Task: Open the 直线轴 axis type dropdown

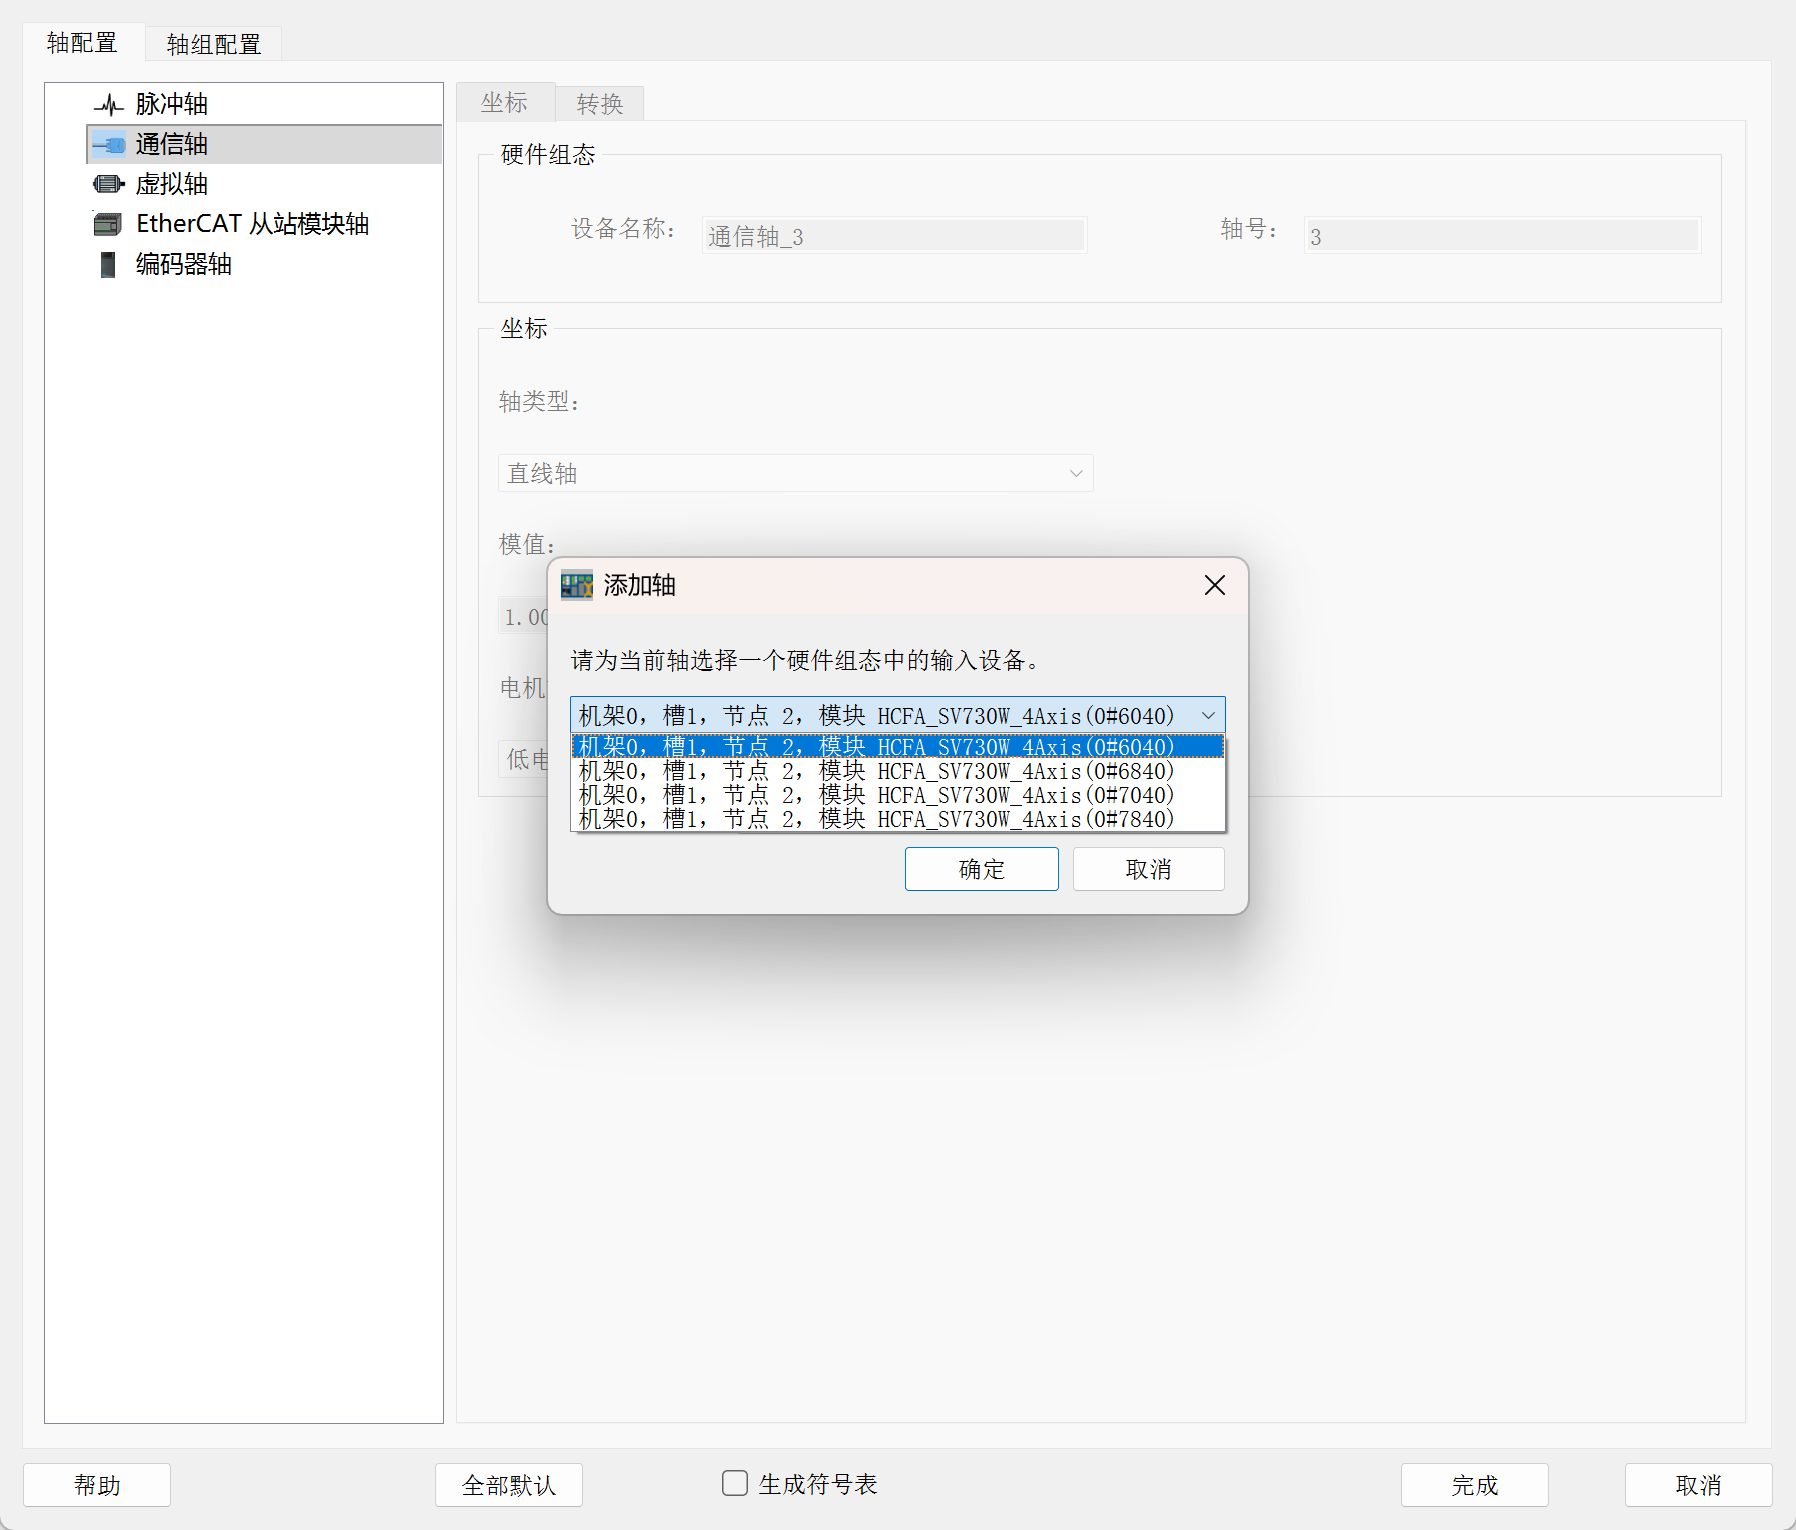Action: click(x=795, y=473)
